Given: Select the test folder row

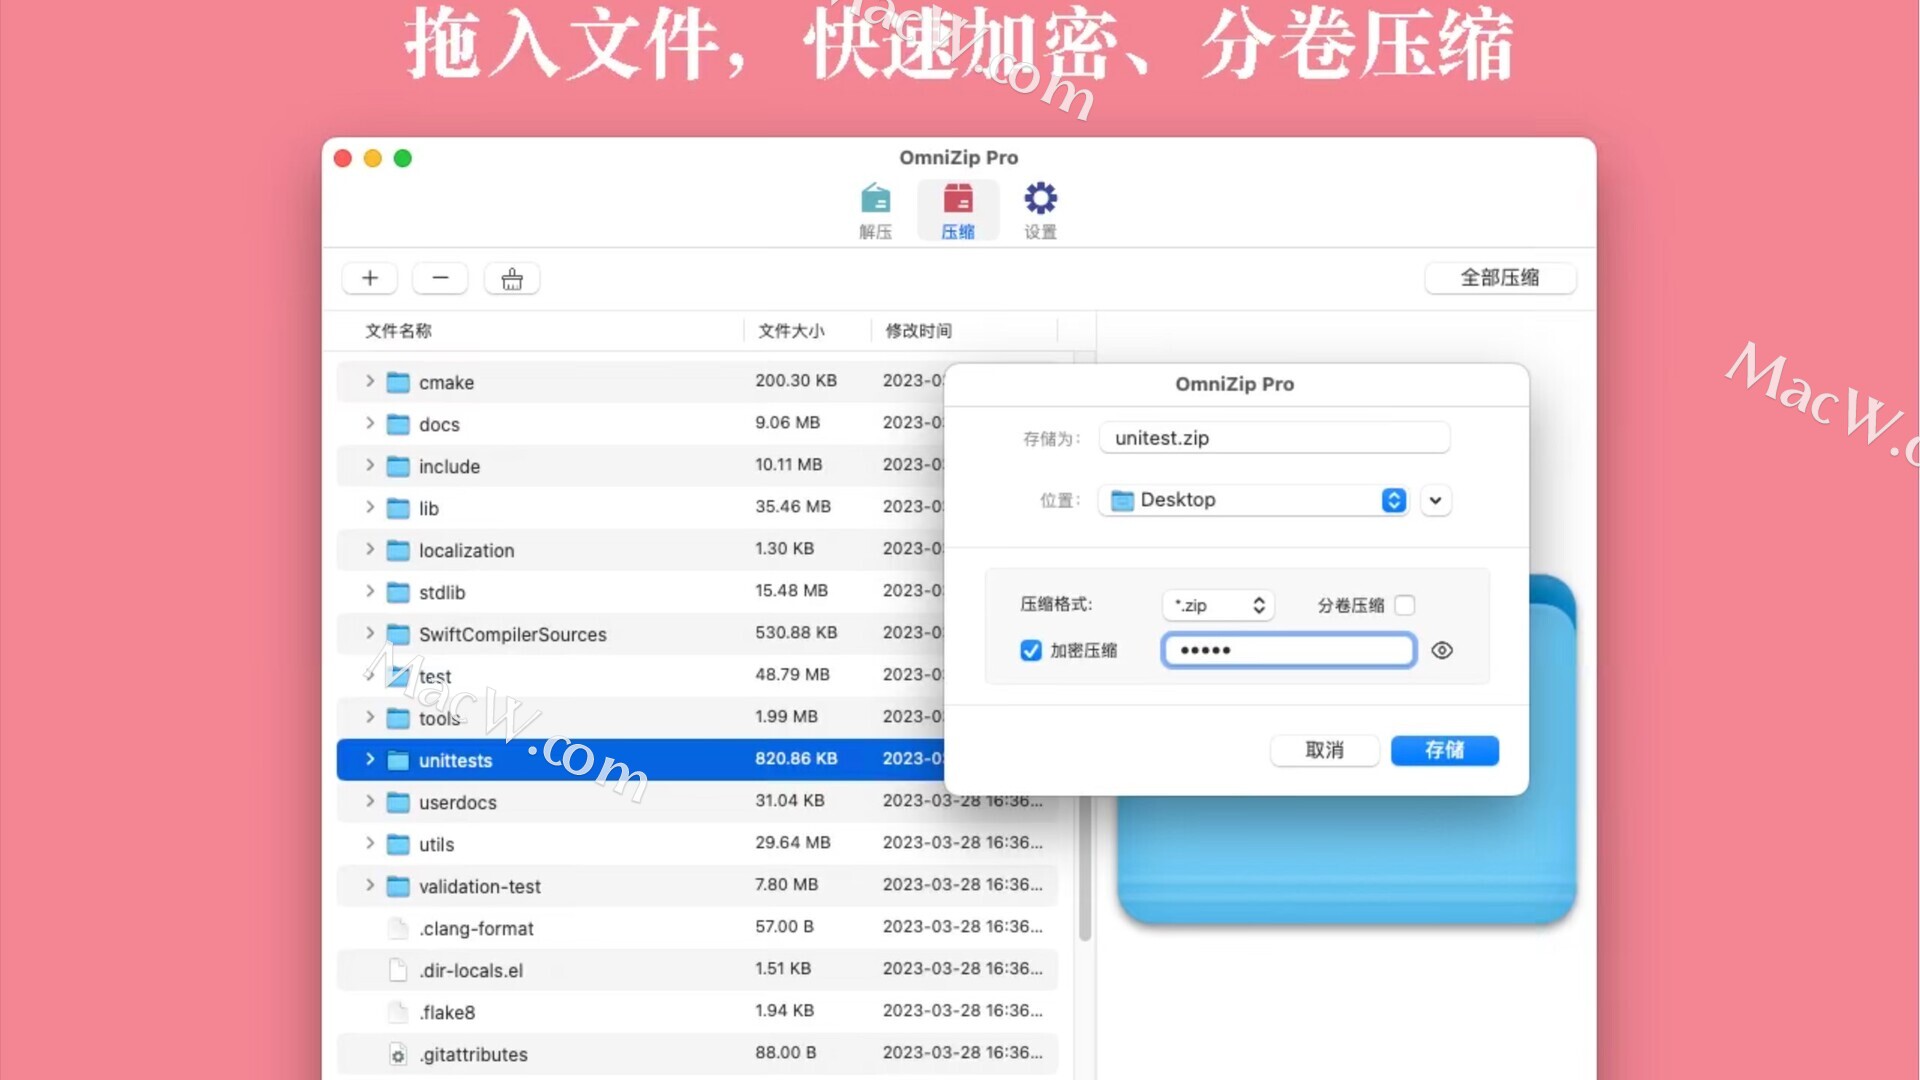Looking at the screenshot, I should (x=697, y=675).
